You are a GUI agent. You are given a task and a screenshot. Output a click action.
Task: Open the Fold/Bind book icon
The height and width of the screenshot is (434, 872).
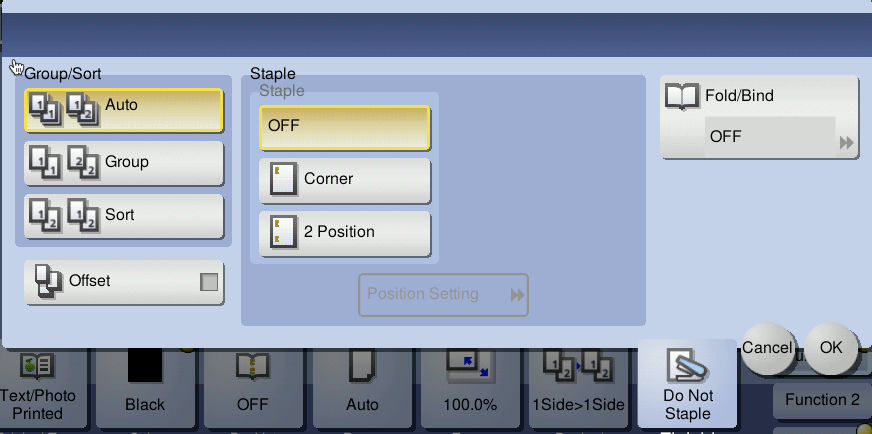pos(682,97)
